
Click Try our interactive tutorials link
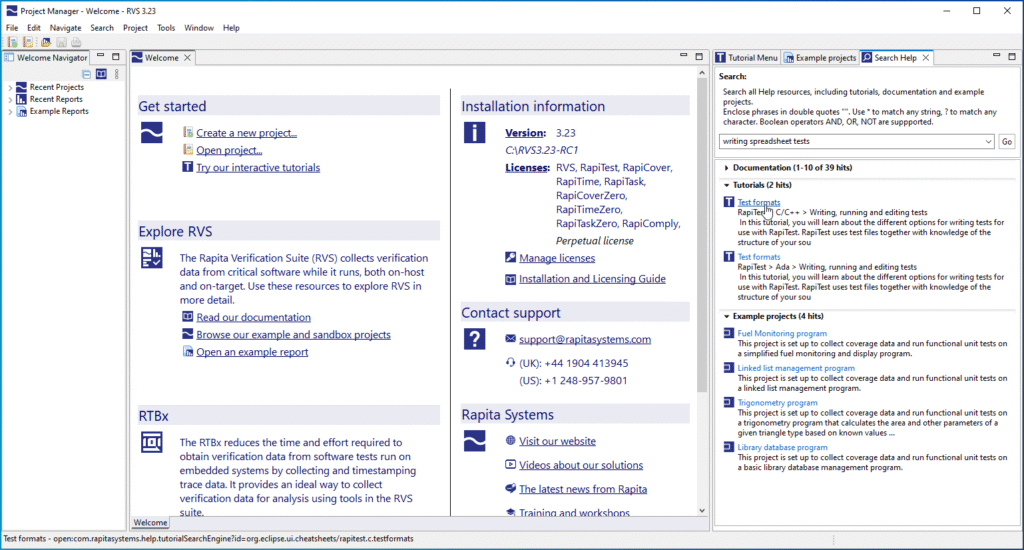(x=258, y=168)
